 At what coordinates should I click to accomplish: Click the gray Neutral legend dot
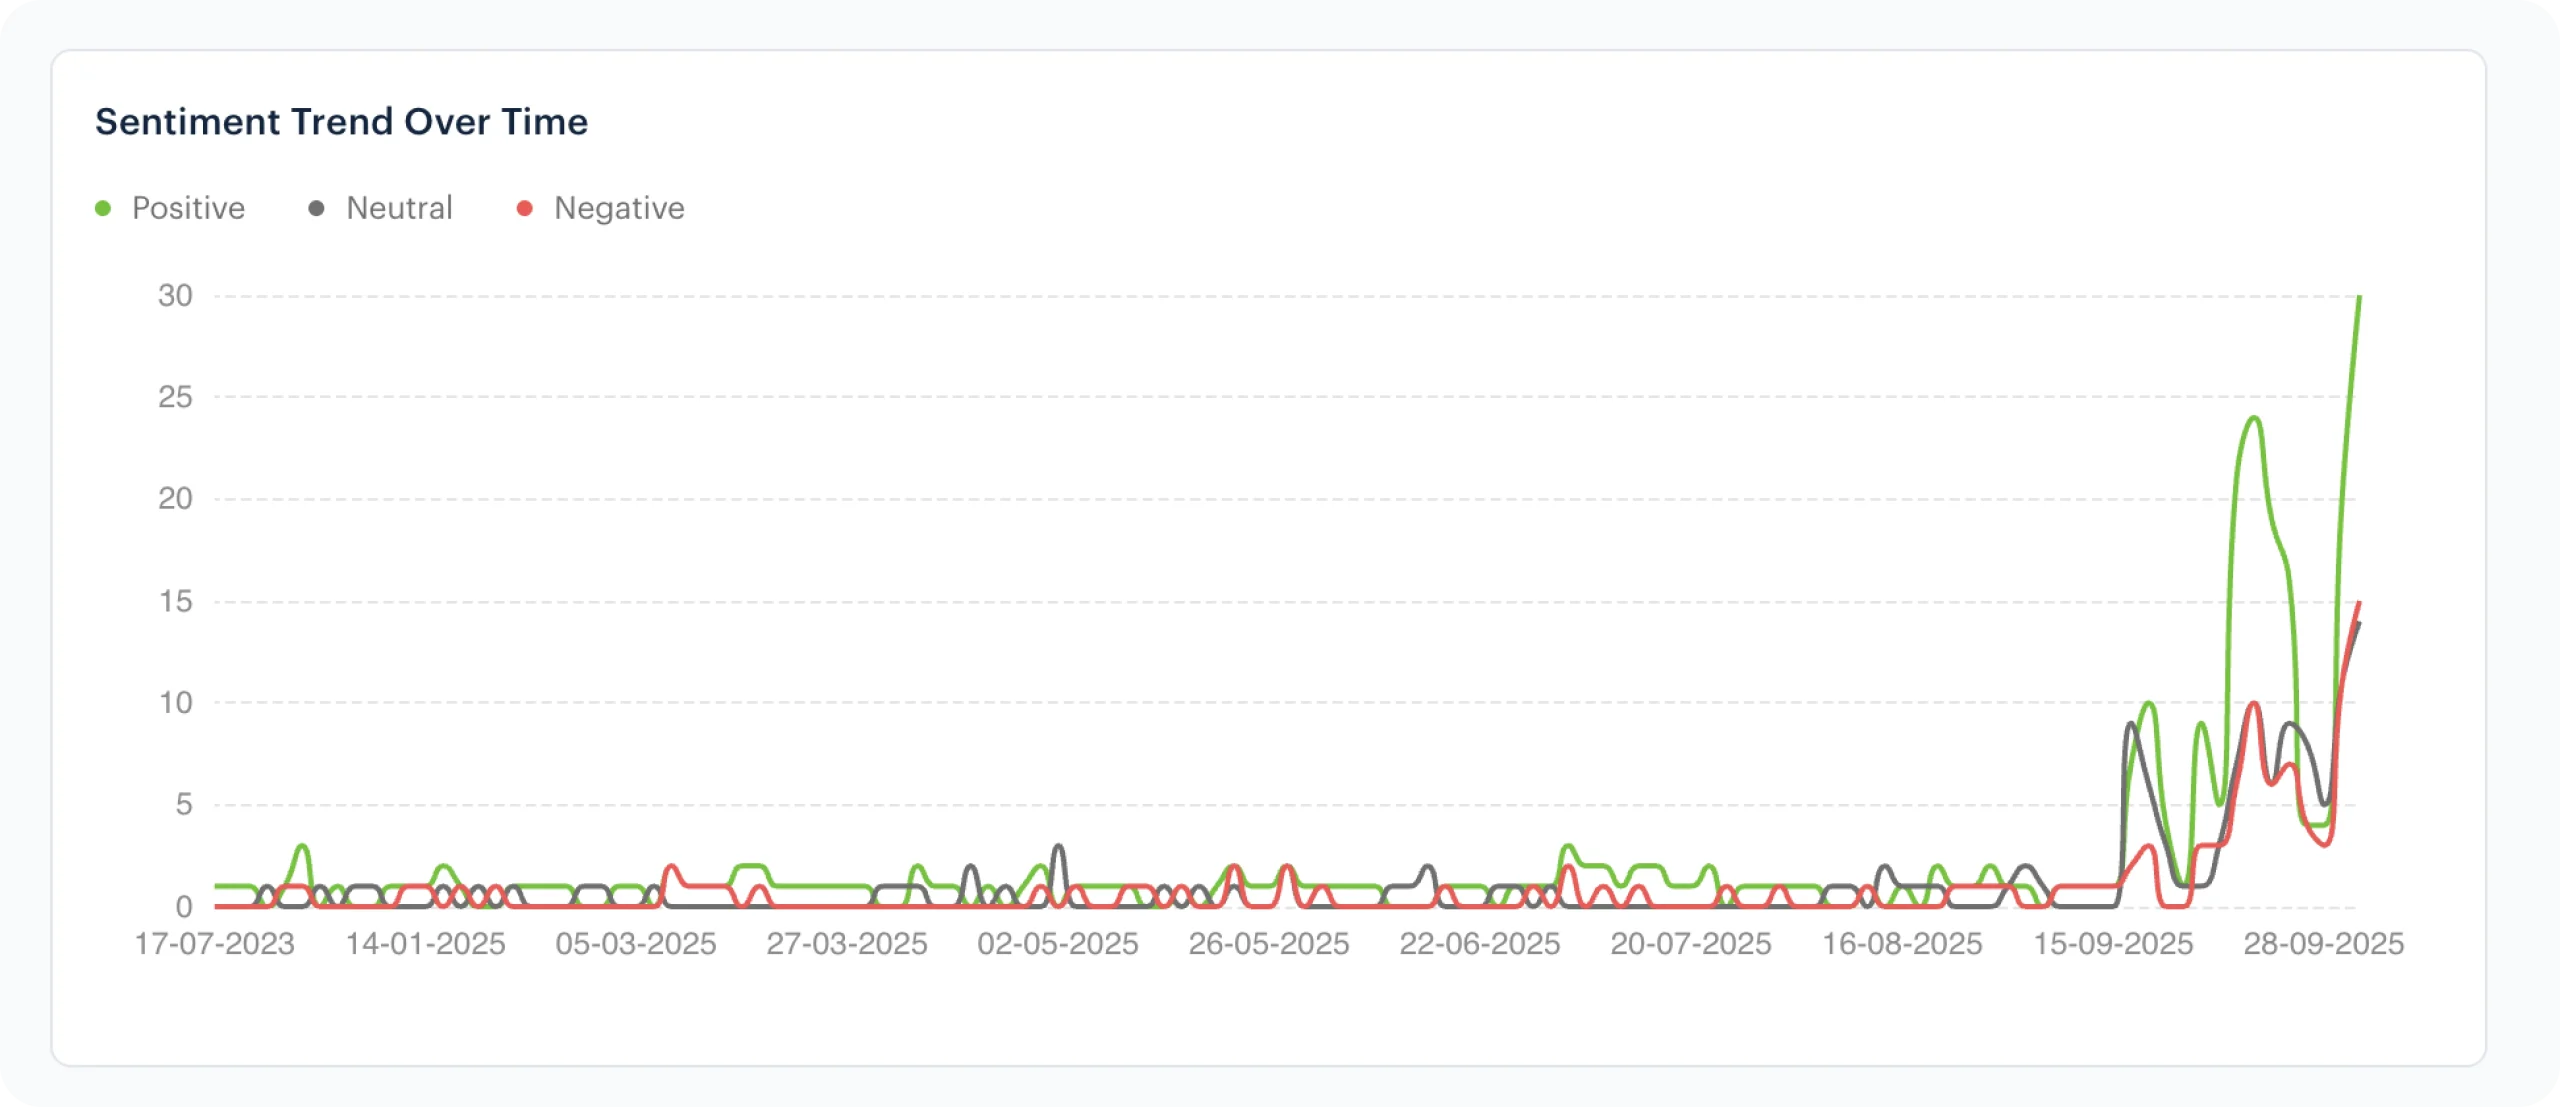[316, 208]
